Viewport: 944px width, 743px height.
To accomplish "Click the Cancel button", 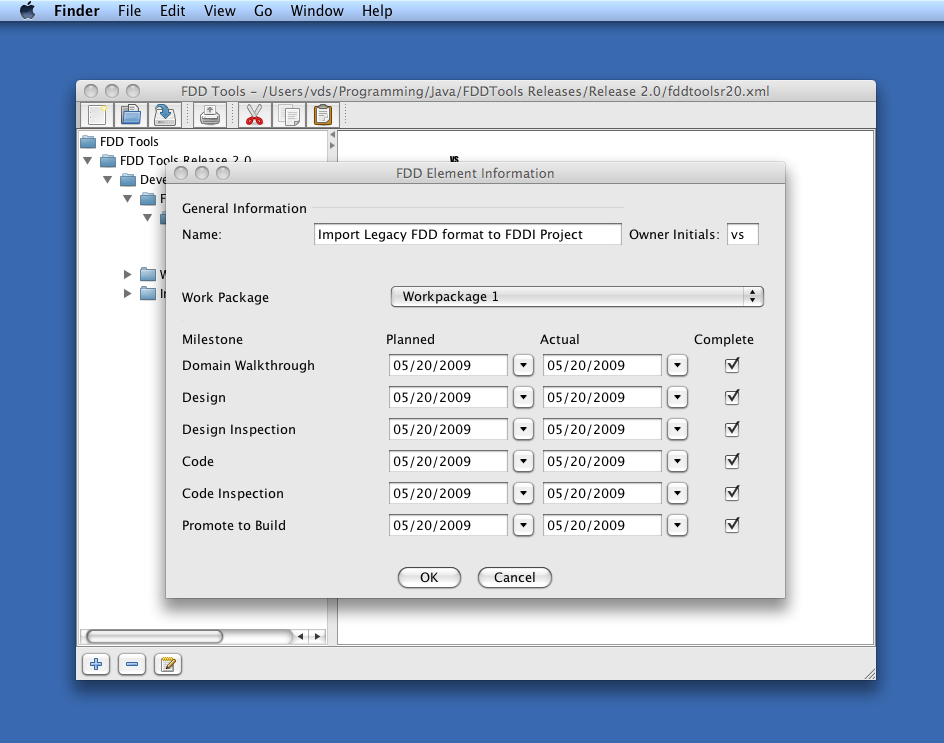I will point(515,577).
